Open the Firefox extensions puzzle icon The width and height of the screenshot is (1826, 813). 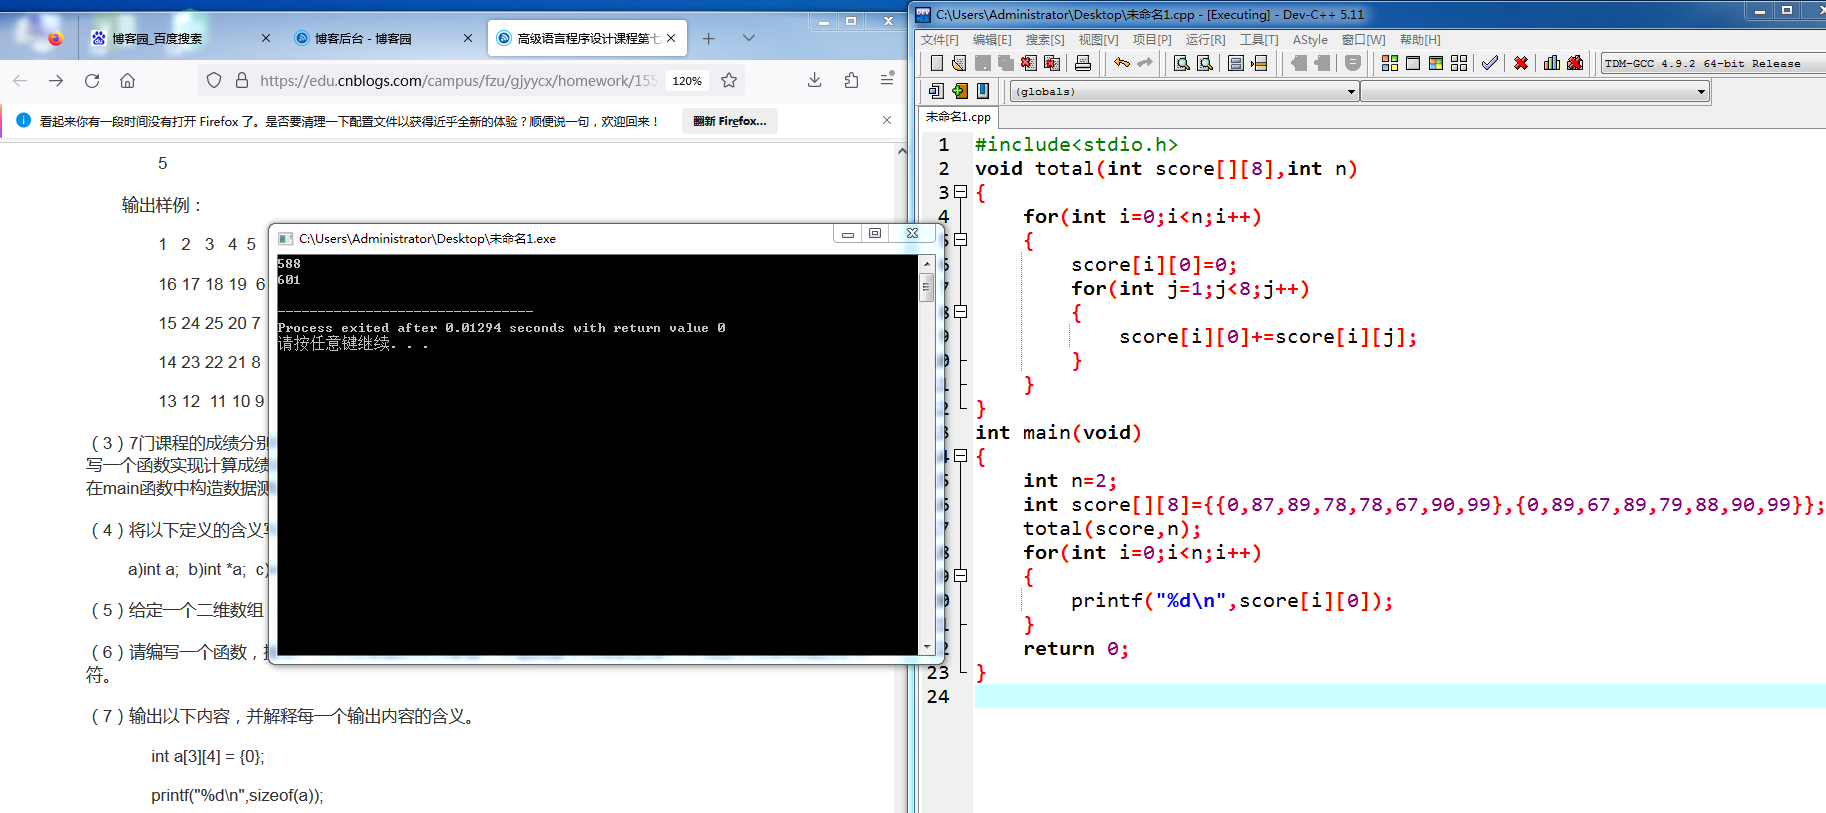coord(851,80)
